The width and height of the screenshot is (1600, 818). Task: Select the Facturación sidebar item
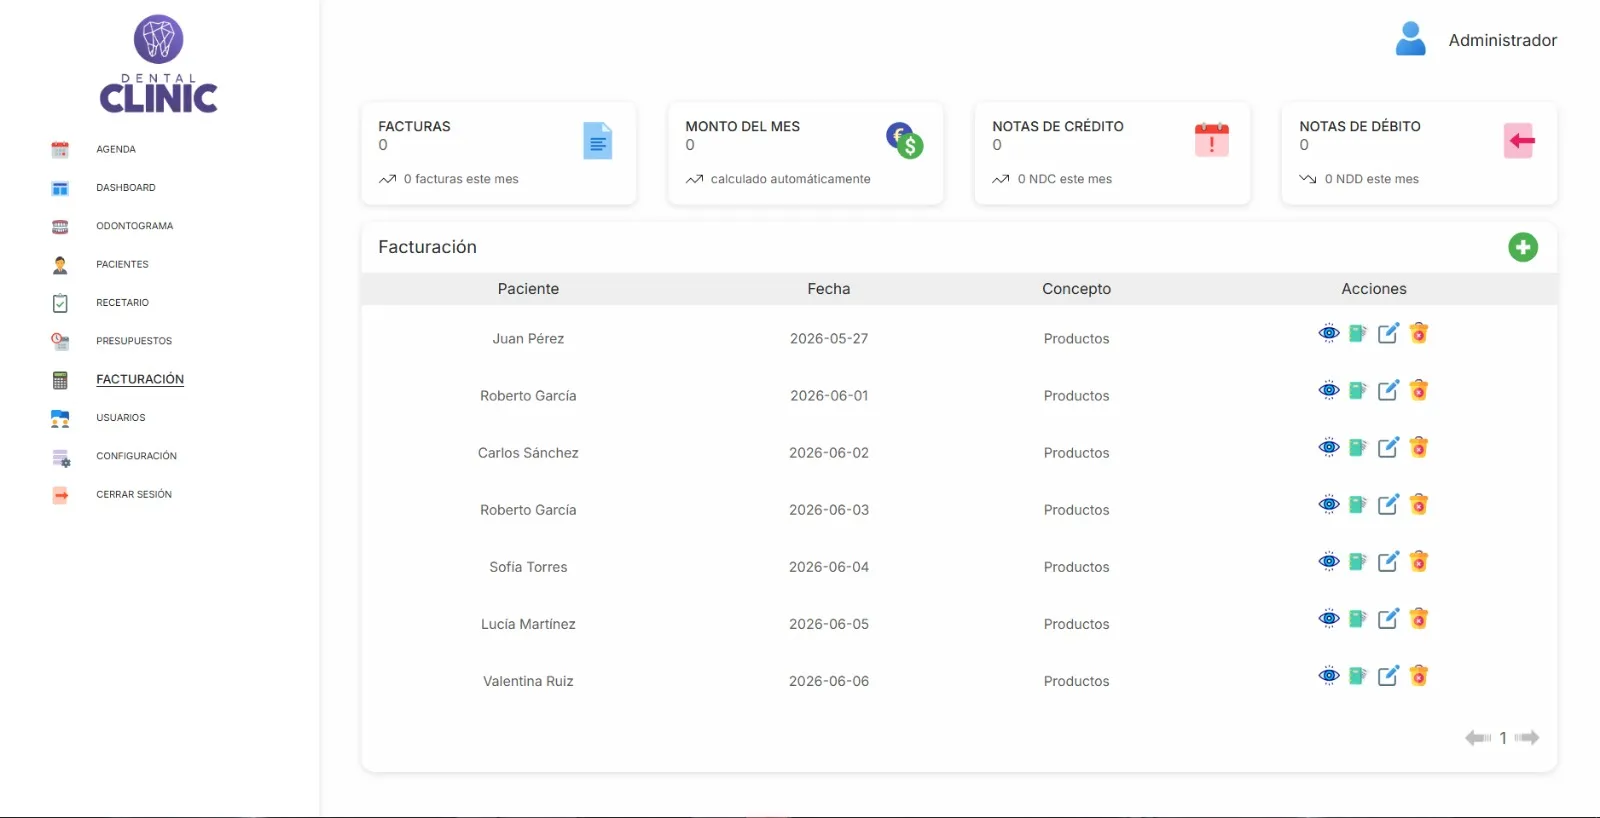140,379
